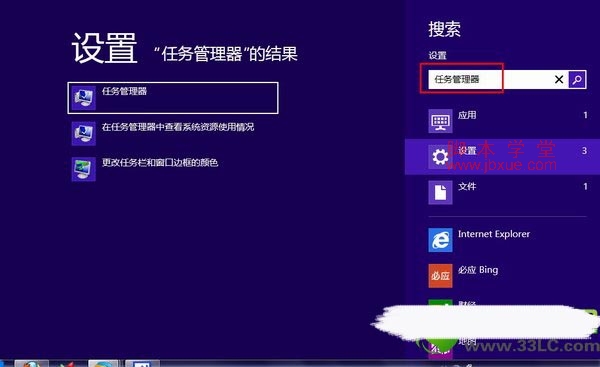Click the 设置 gear icon

coord(440,157)
